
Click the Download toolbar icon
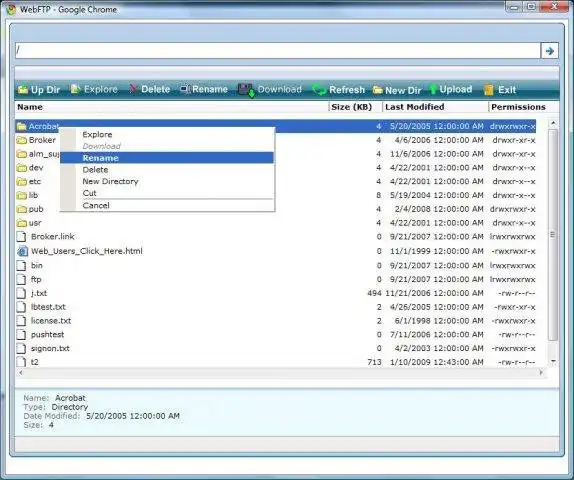coord(246,90)
